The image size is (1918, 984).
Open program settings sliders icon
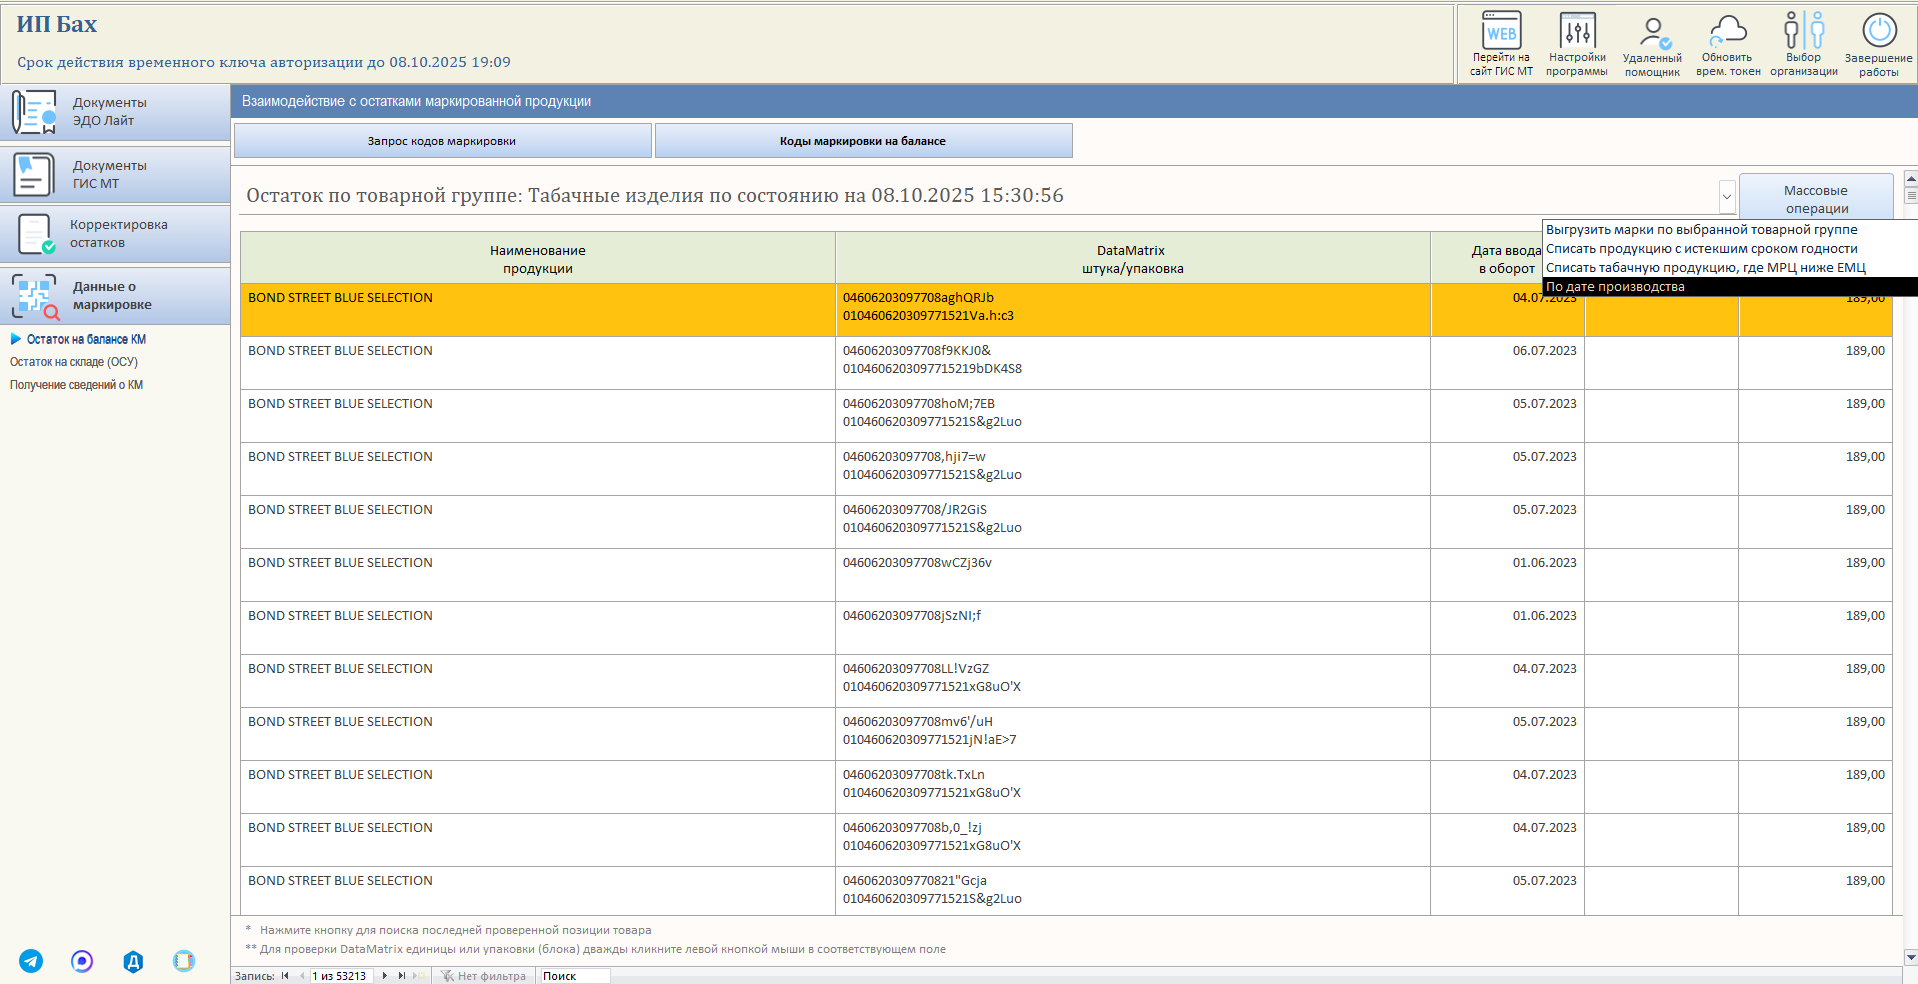1577,31
